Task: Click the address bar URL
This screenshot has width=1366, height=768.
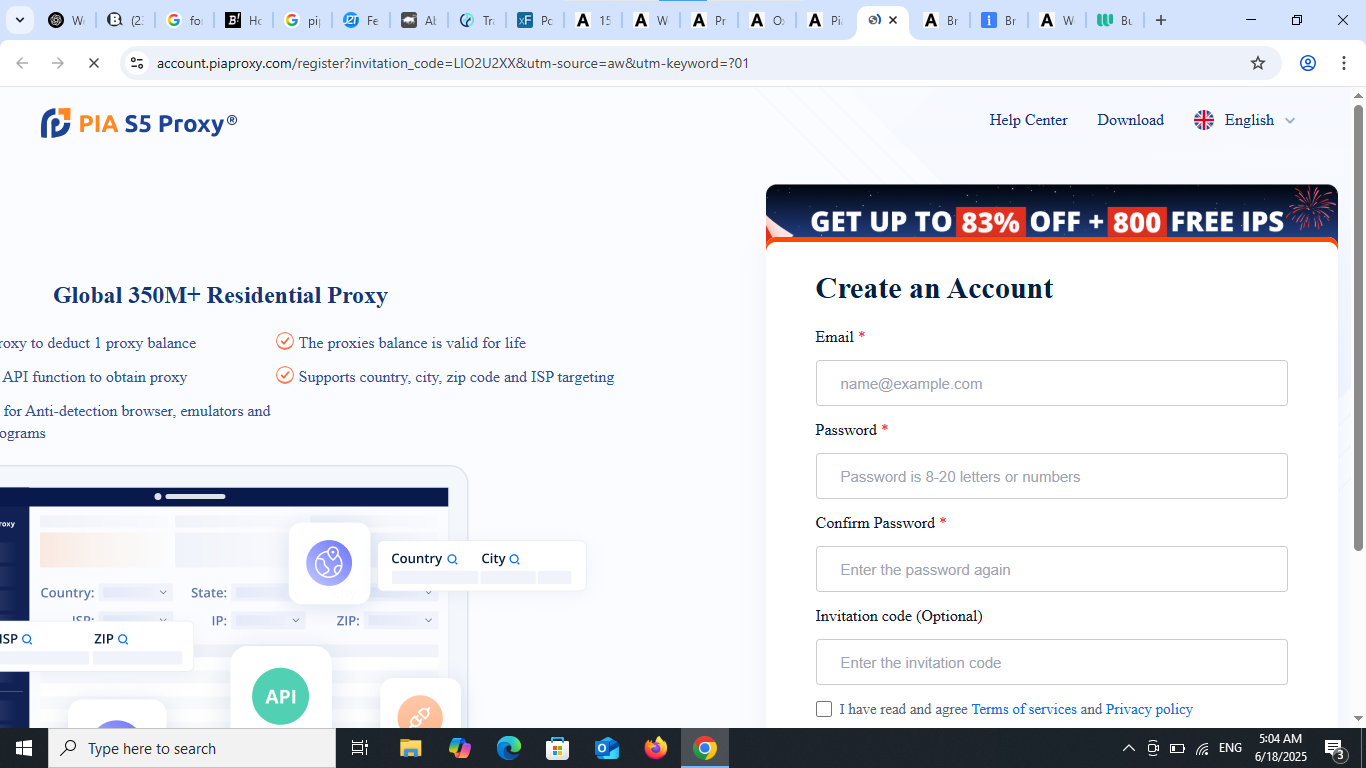Action: click(x=453, y=63)
